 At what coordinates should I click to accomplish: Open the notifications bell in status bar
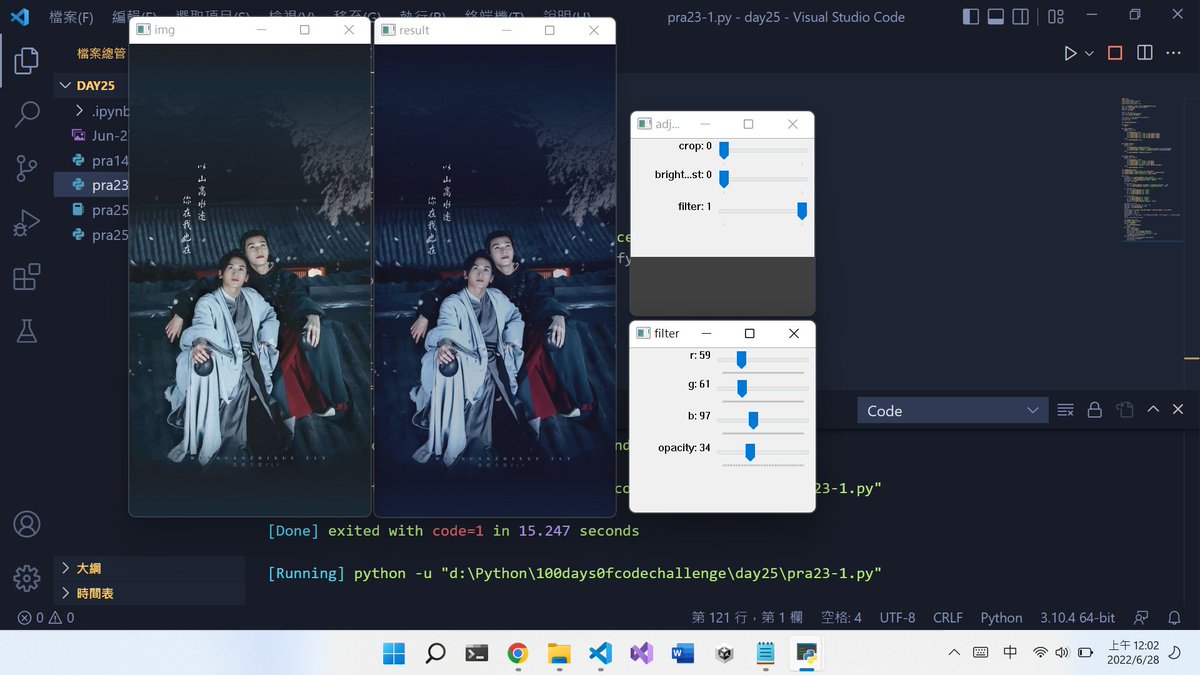coord(1174,618)
